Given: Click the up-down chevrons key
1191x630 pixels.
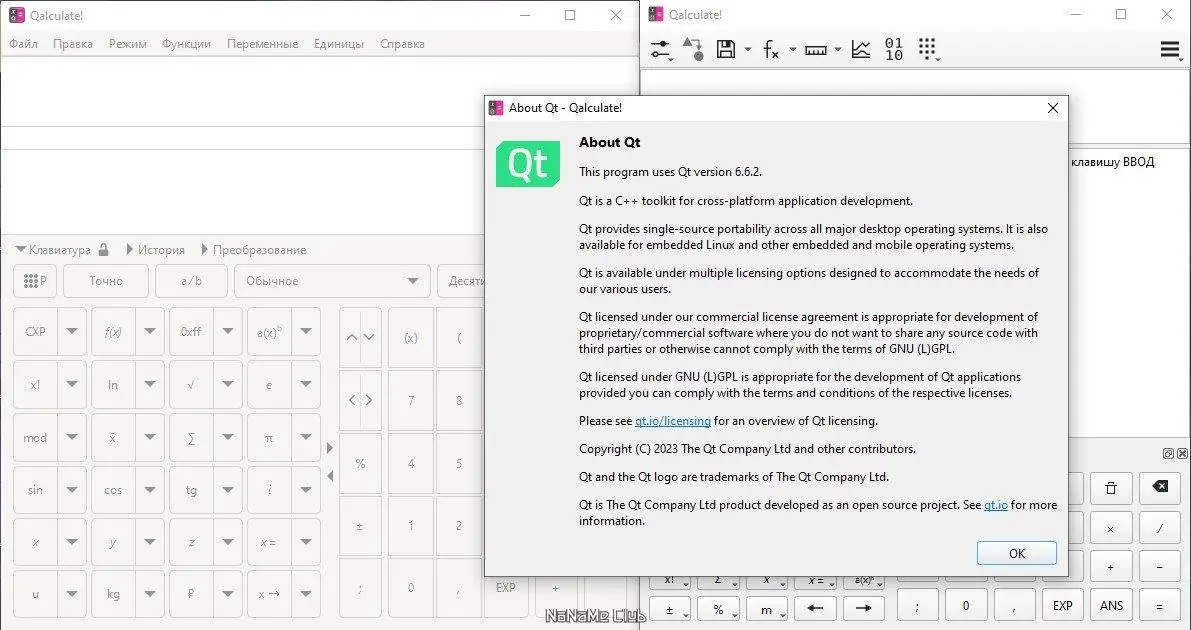Looking at the screenshot, I should [360, 337].
